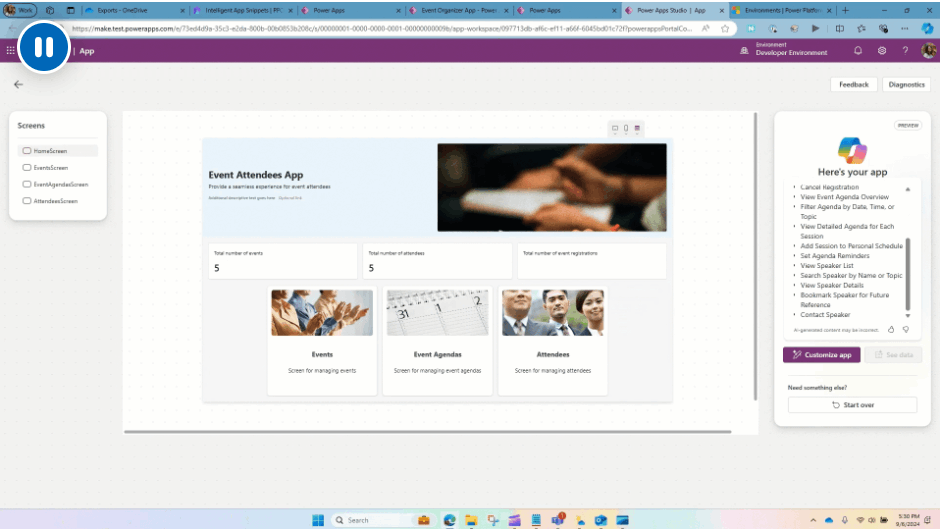Select EventAgendasScreen in Screens list
Image resolution: width=940 pixels, height=529 pixels.
pyautogui.click(x=58, y=184)
